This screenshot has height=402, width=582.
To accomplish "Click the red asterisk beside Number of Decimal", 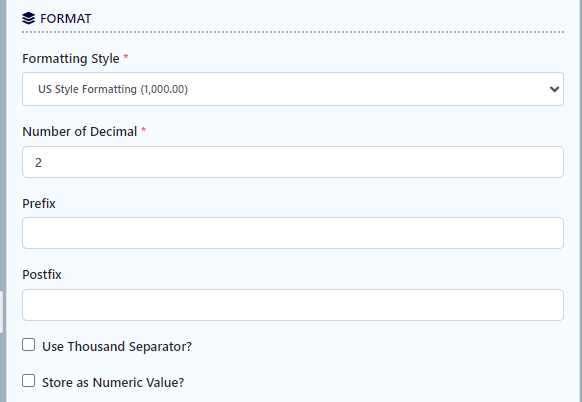I will coord(144,130).
